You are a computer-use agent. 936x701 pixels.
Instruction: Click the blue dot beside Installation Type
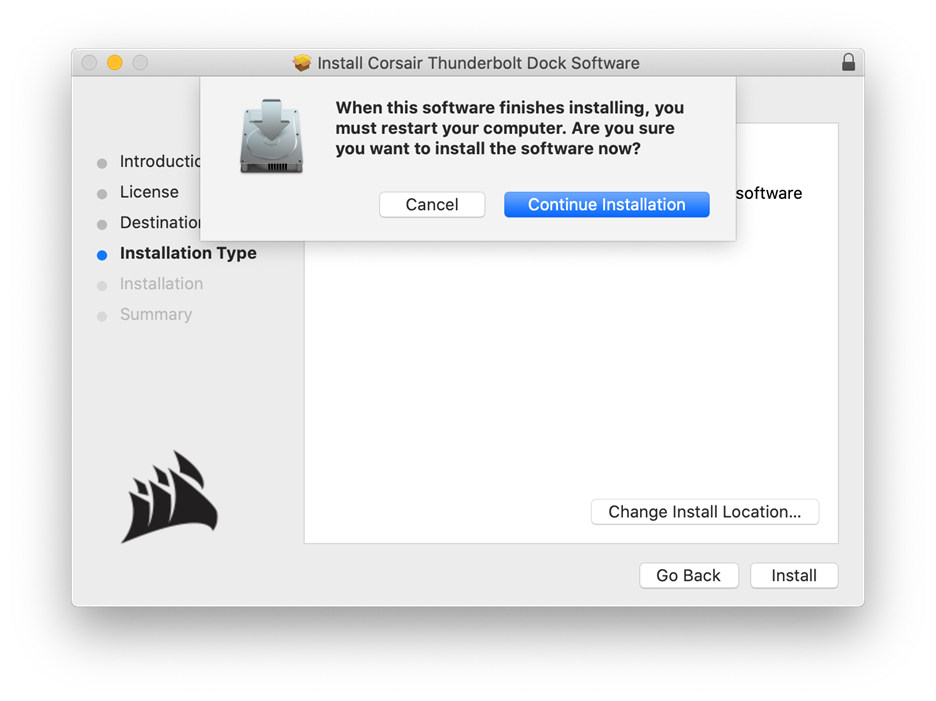[x=102, y=254]
